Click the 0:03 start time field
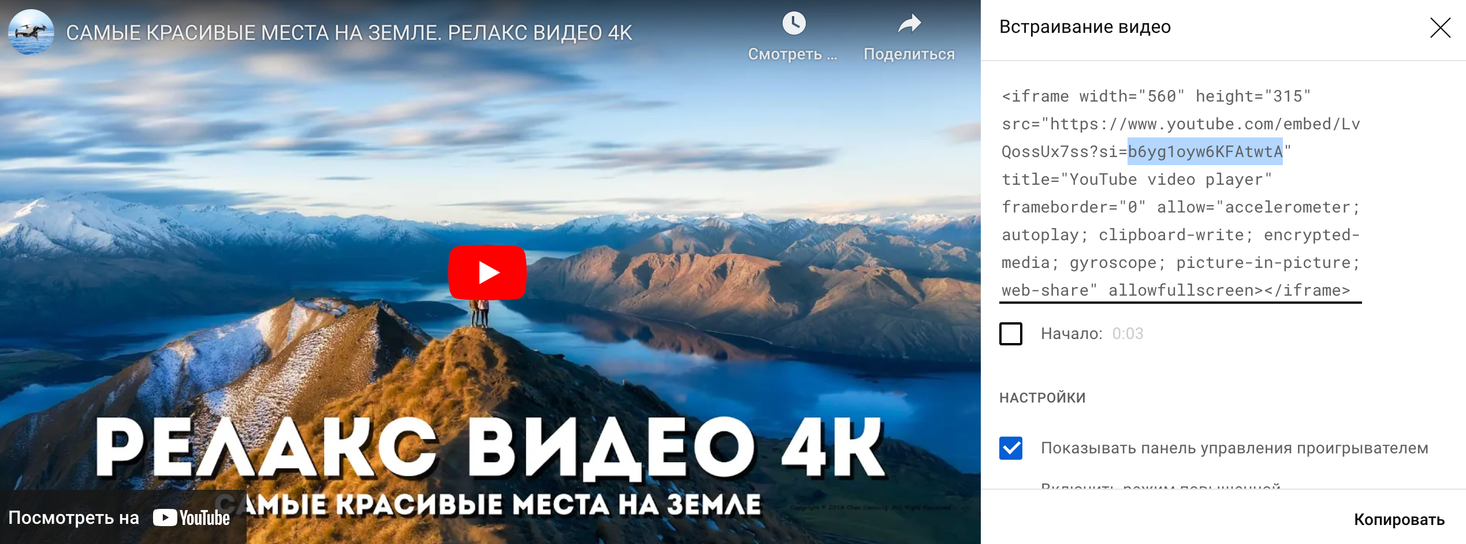 point(1128,334)
